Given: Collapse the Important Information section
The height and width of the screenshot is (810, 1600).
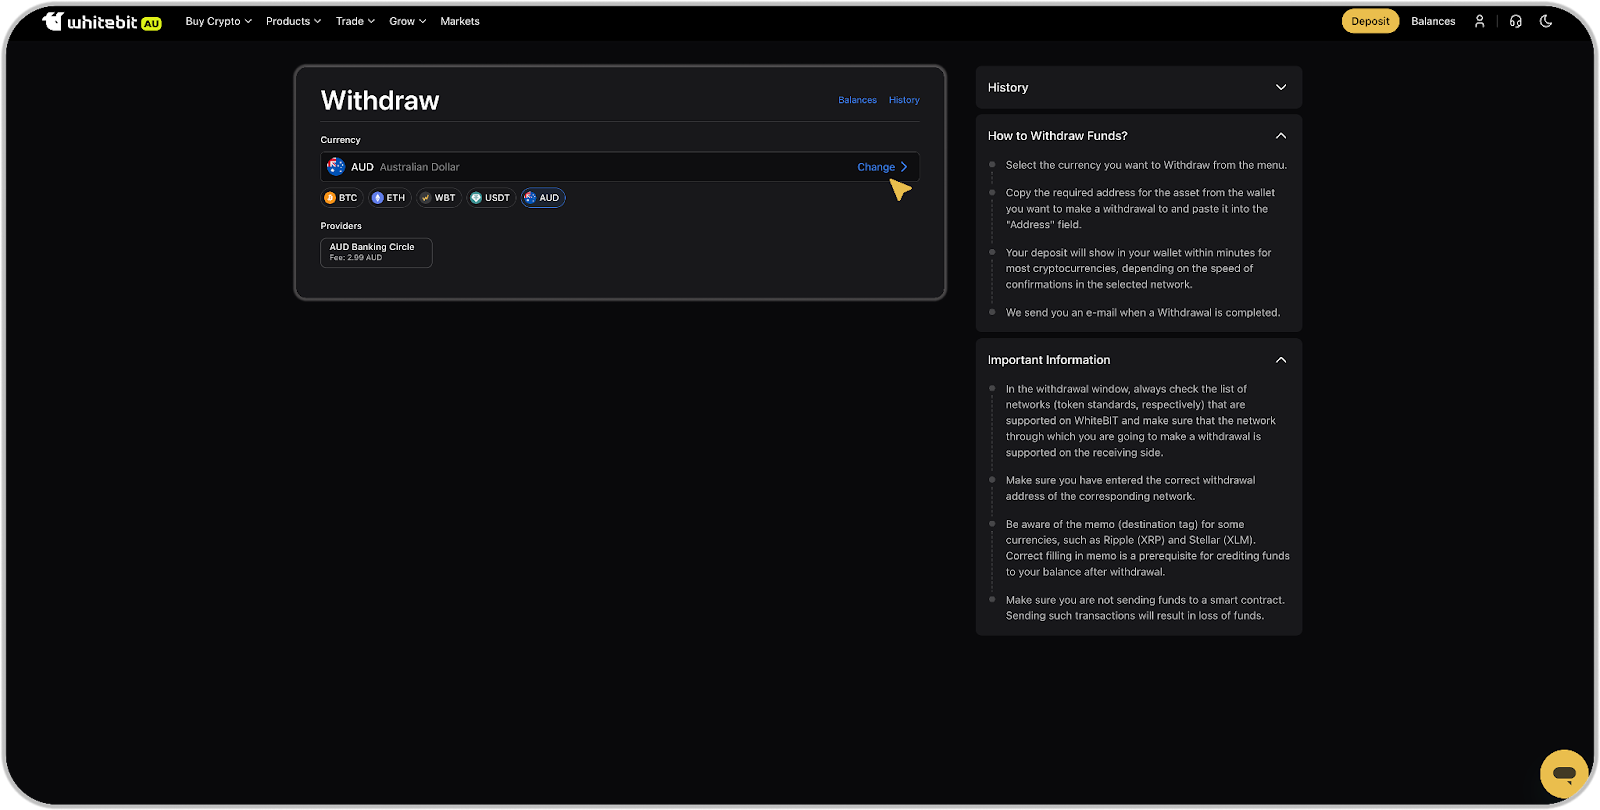Looking at the screenshot, I should click(1280, 360).
